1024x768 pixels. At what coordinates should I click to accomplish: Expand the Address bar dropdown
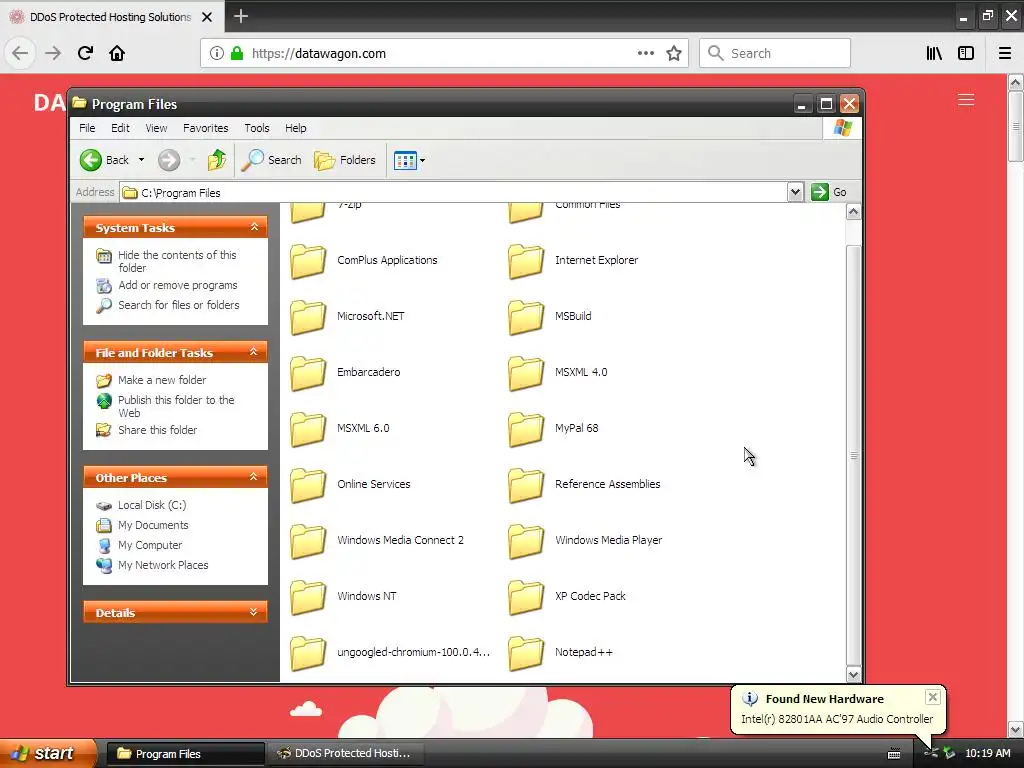795,192
